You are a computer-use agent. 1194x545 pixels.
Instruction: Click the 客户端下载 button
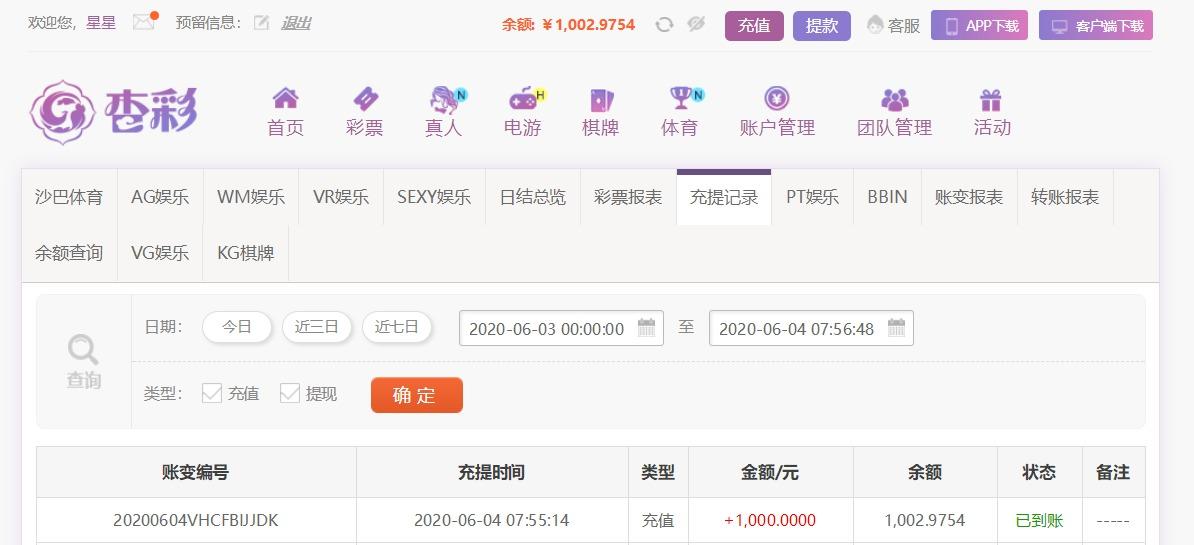point(1096,25)
